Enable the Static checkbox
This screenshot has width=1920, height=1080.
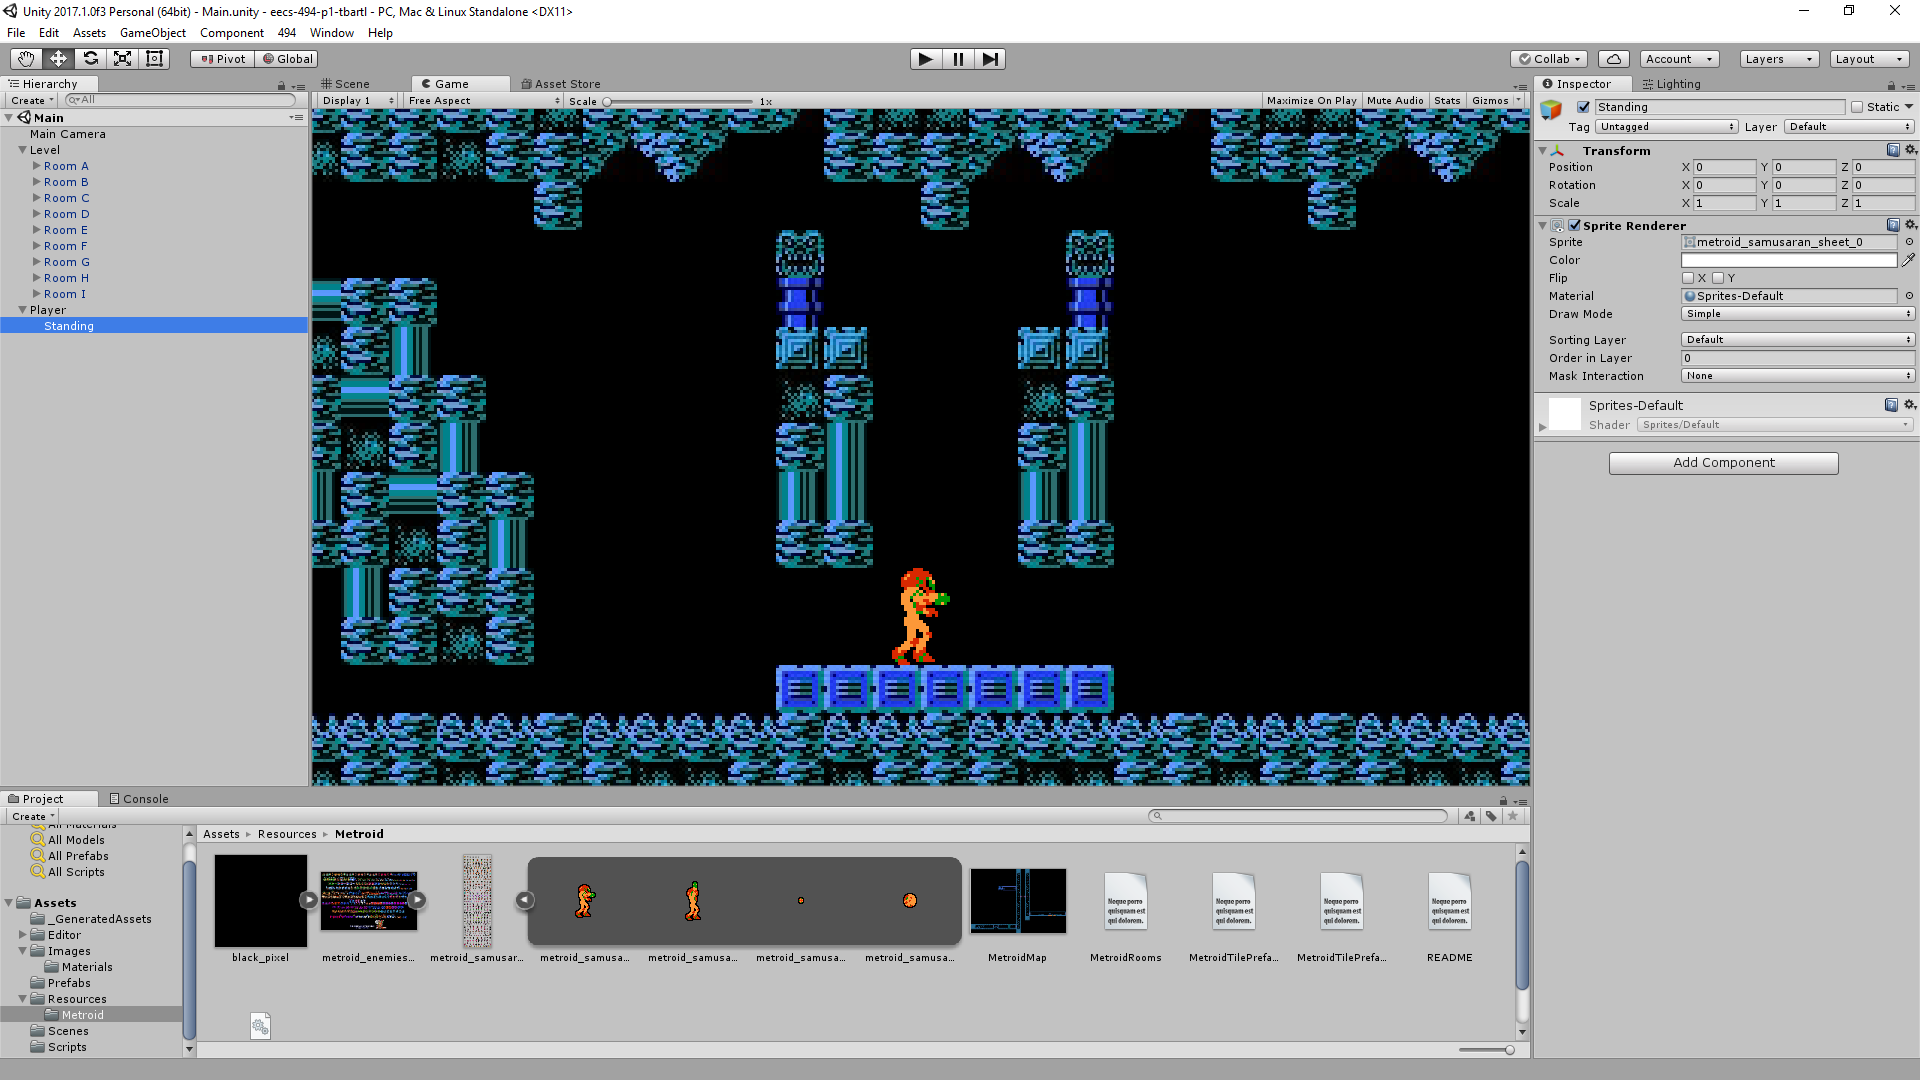coord(1857,107)
